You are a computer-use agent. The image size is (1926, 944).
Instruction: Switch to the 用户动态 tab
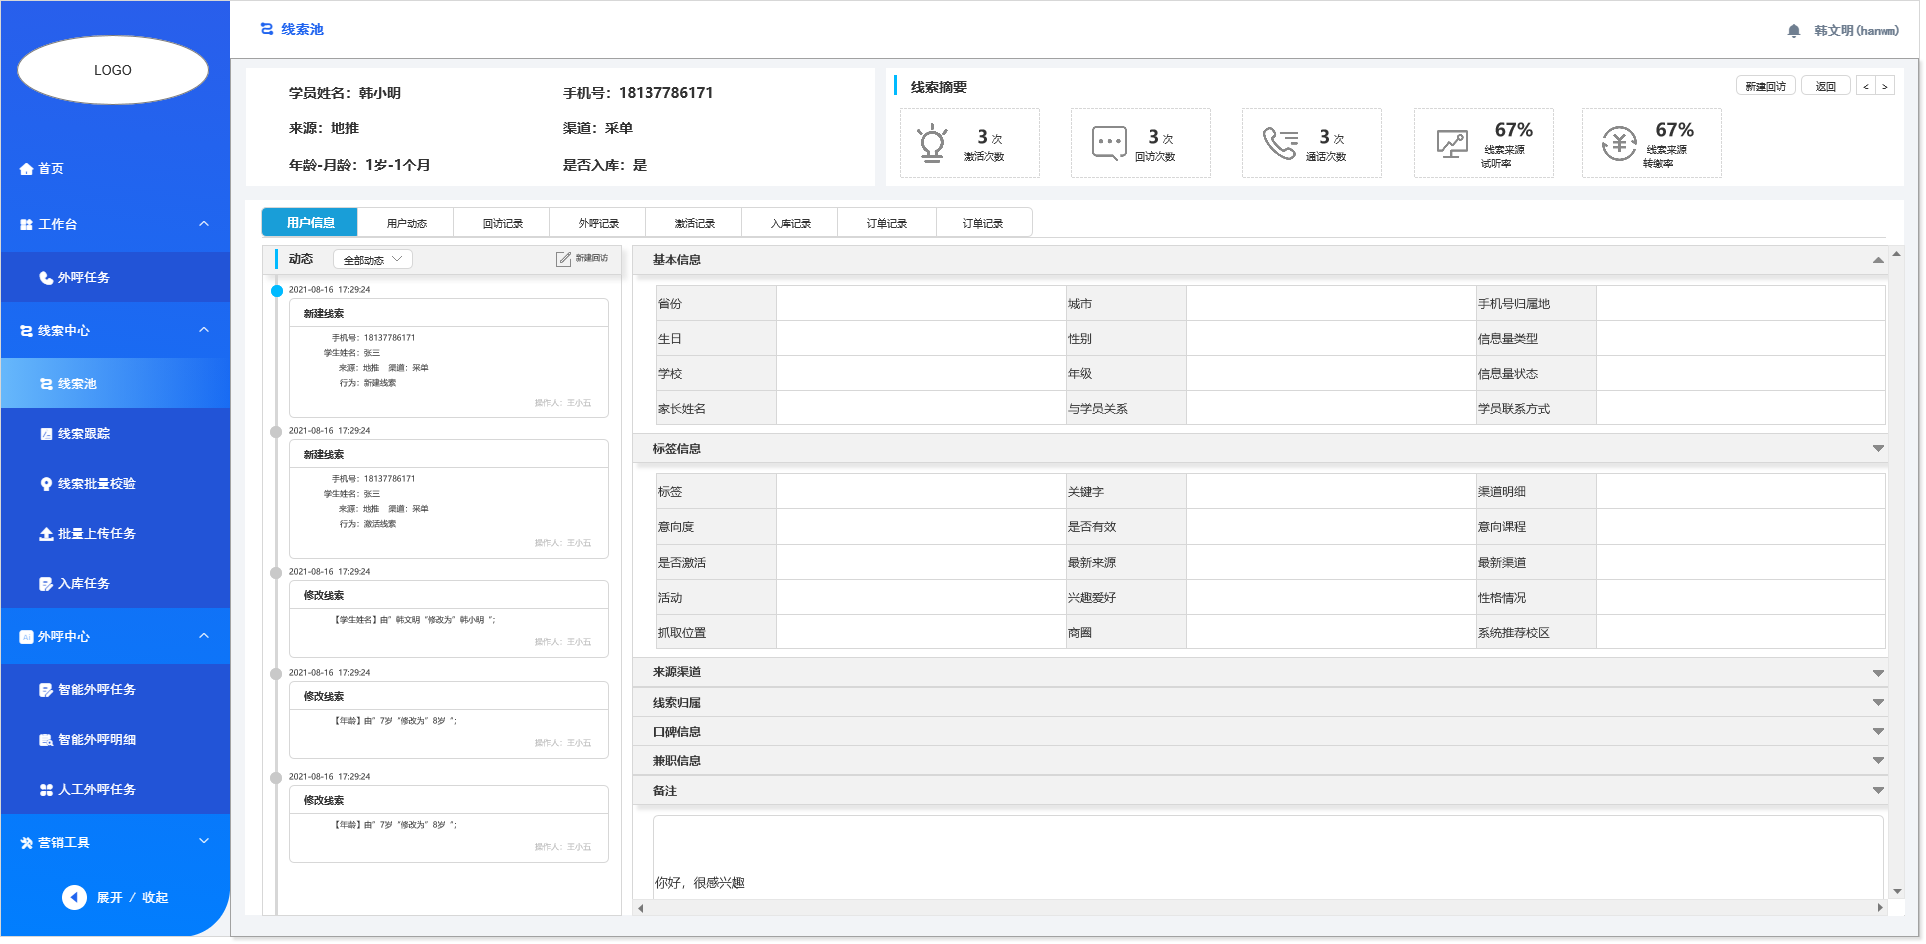[406, 223]
